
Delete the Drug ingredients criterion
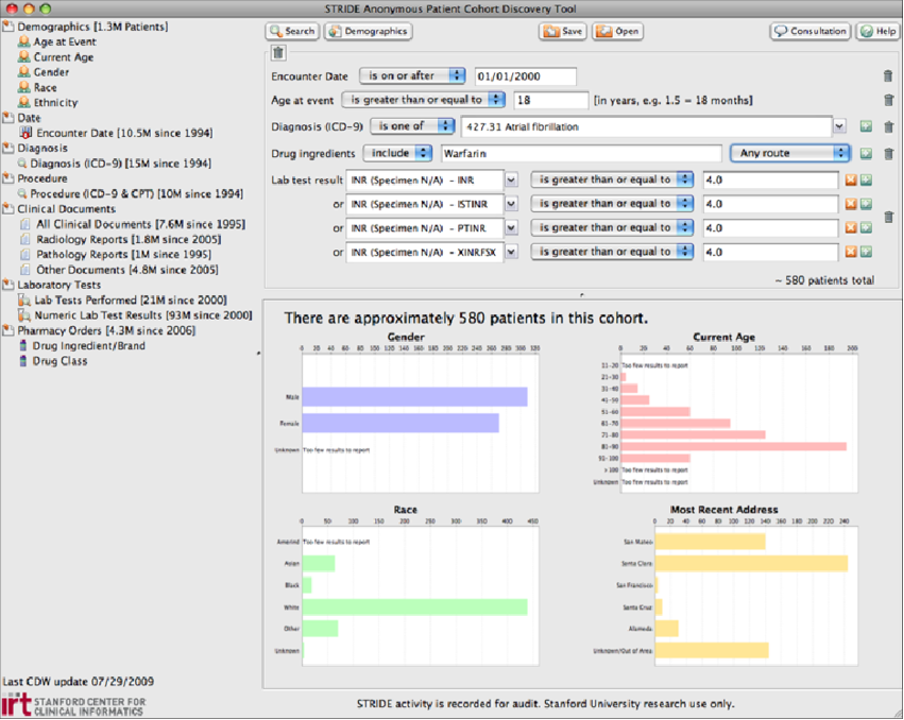coord(888,153)
